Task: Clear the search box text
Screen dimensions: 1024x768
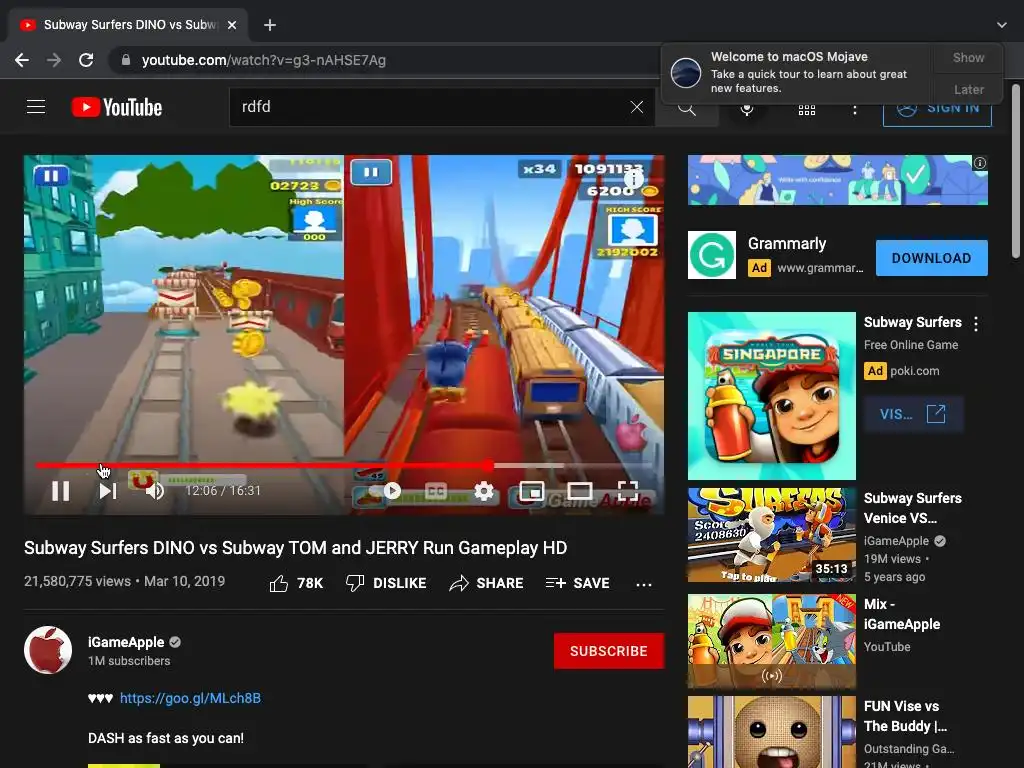Action: [637, 107]
